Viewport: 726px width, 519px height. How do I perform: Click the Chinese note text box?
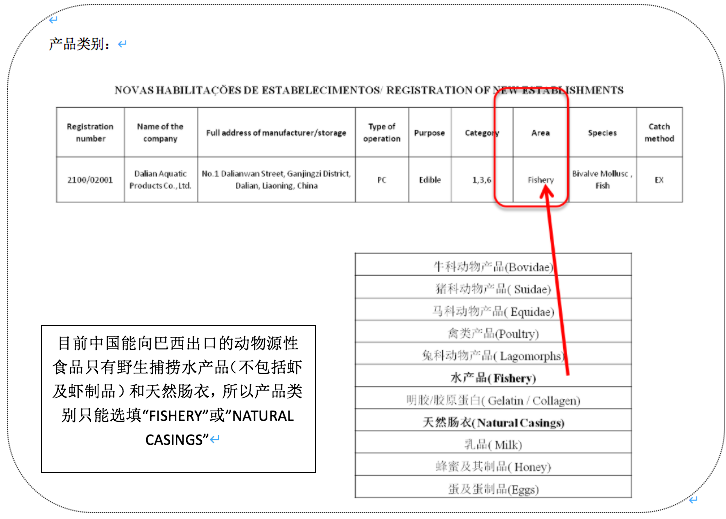[x=178, y=398]
